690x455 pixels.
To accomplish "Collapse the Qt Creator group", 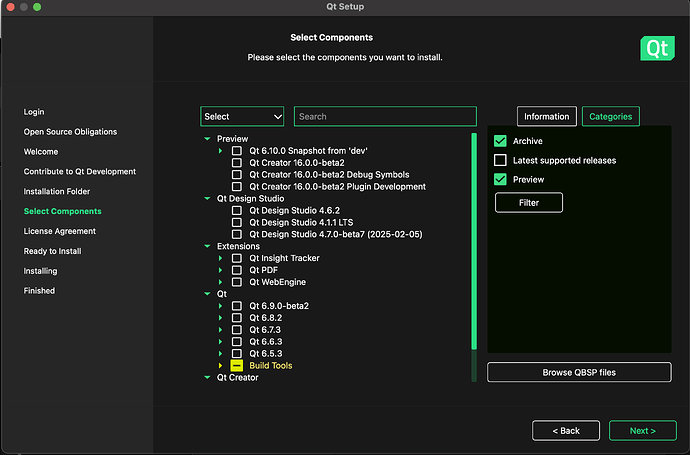I will tap(207, 377).
